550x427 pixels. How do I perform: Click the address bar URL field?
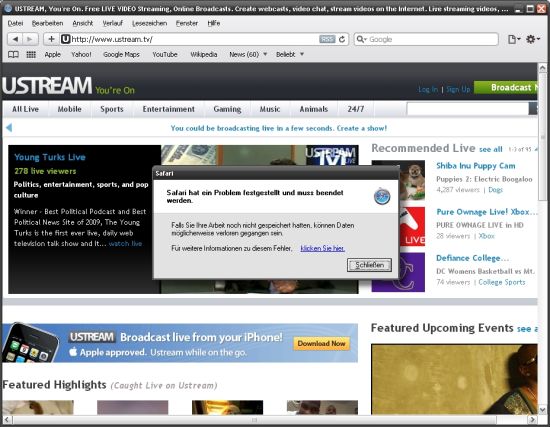click(195, 39)
